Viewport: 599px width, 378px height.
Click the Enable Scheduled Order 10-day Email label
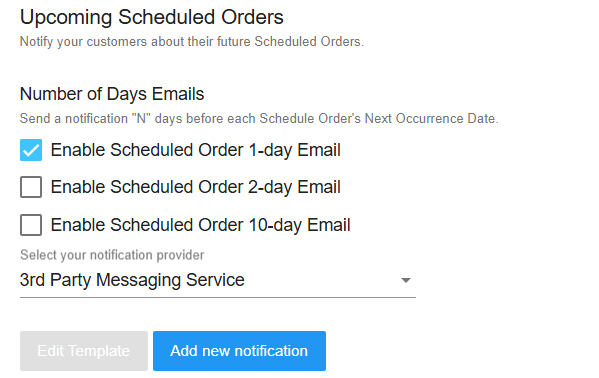(x=201, y=225)
